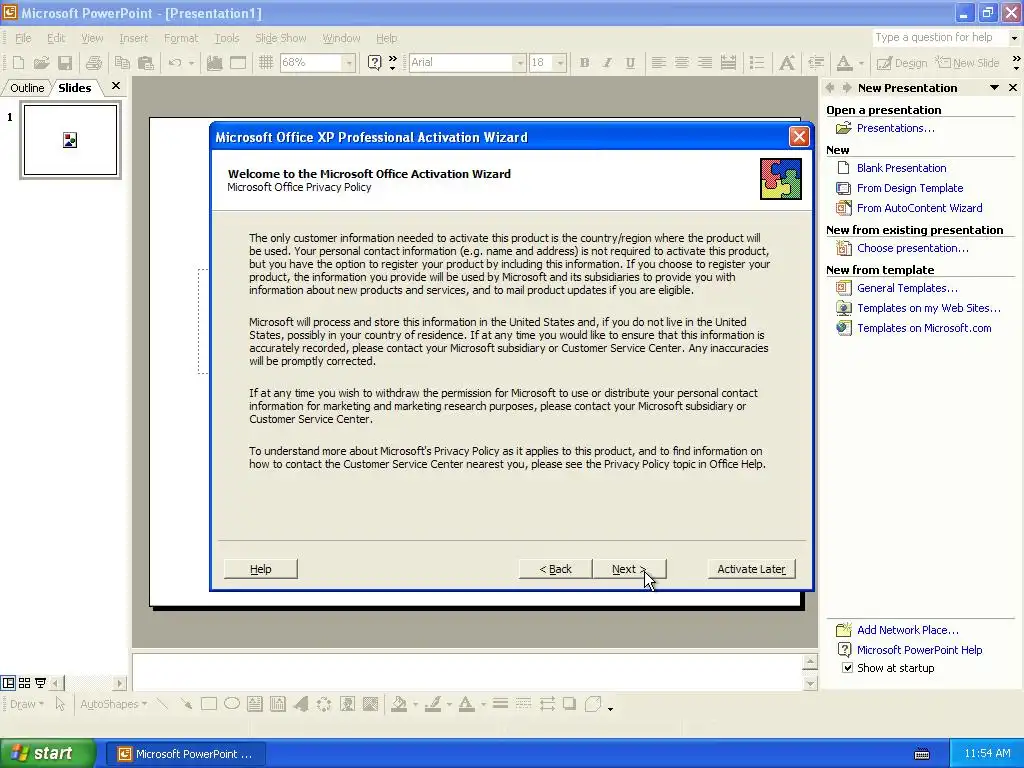Toggle Center alignment button

(682, 63)
